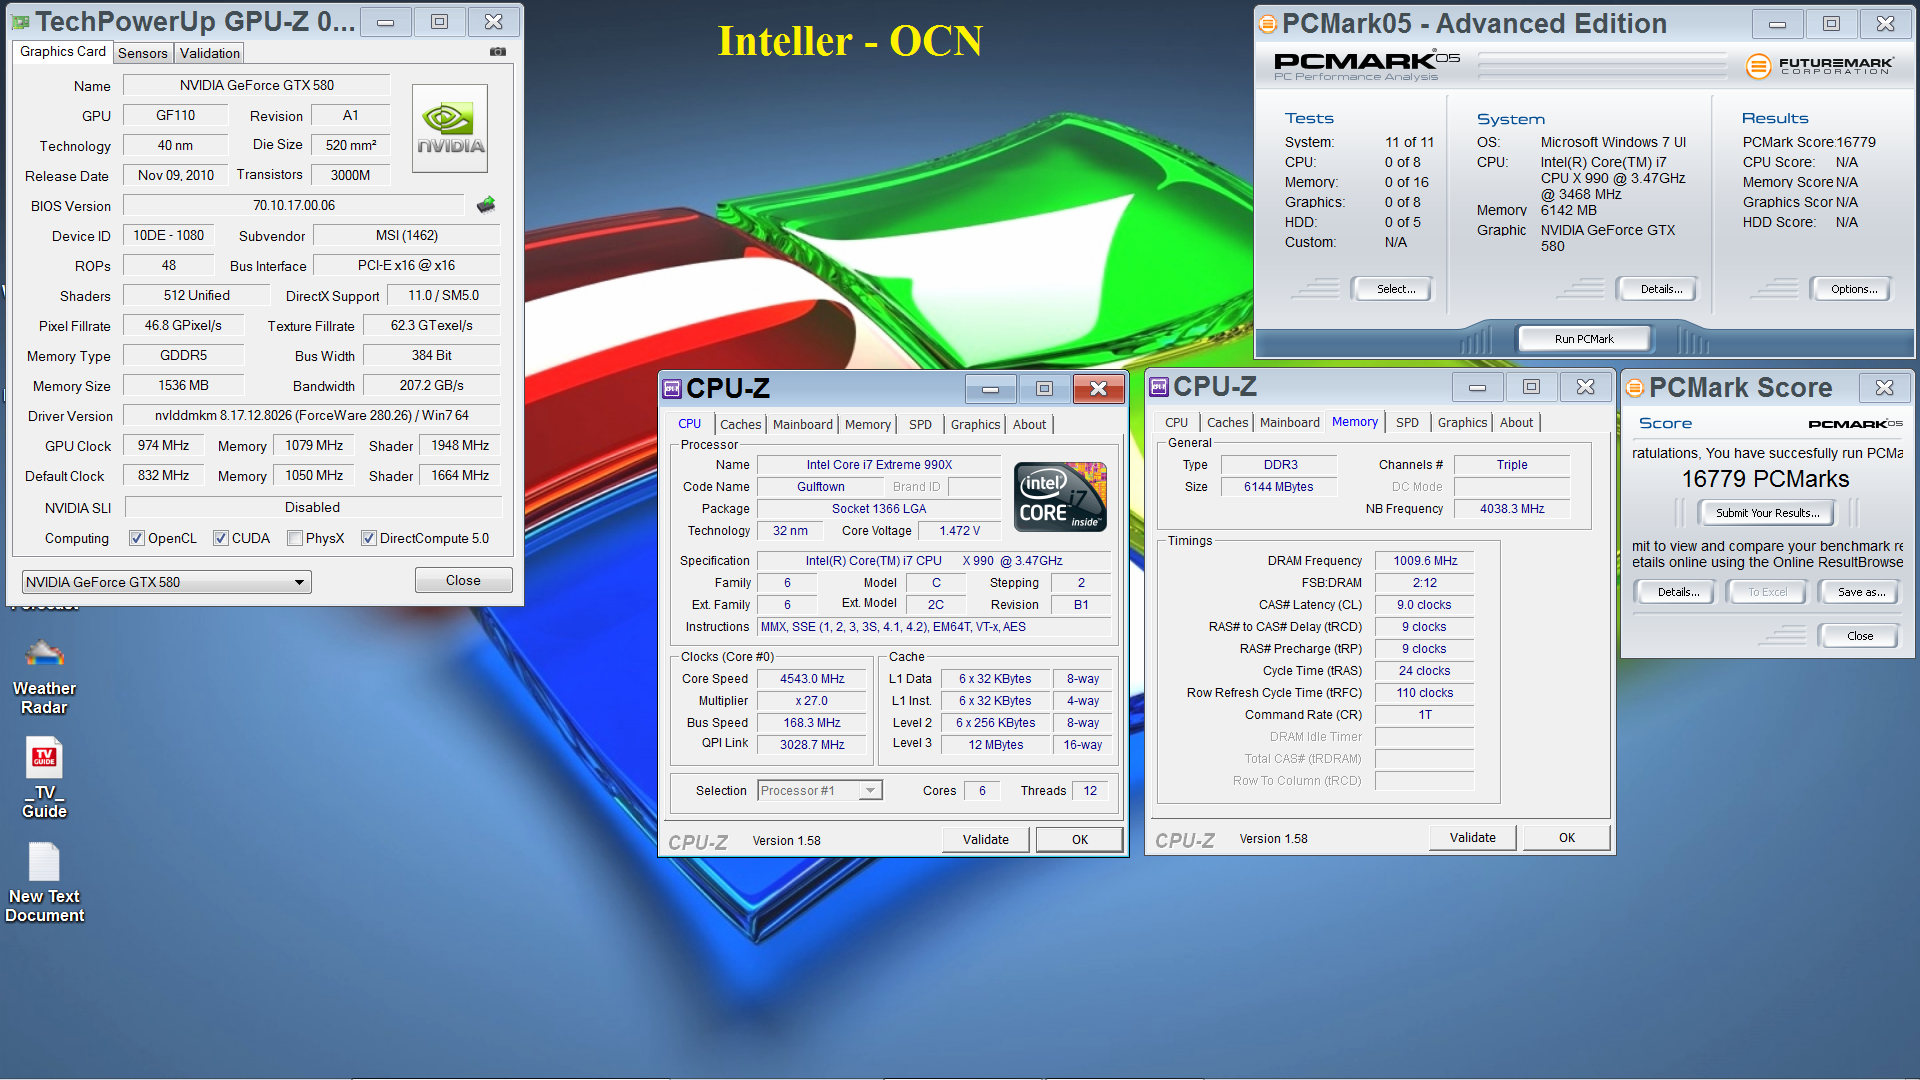Click OK in the left CPU-Z window
Viewport: 1920px width, 1080px height.
point(1080,840)
